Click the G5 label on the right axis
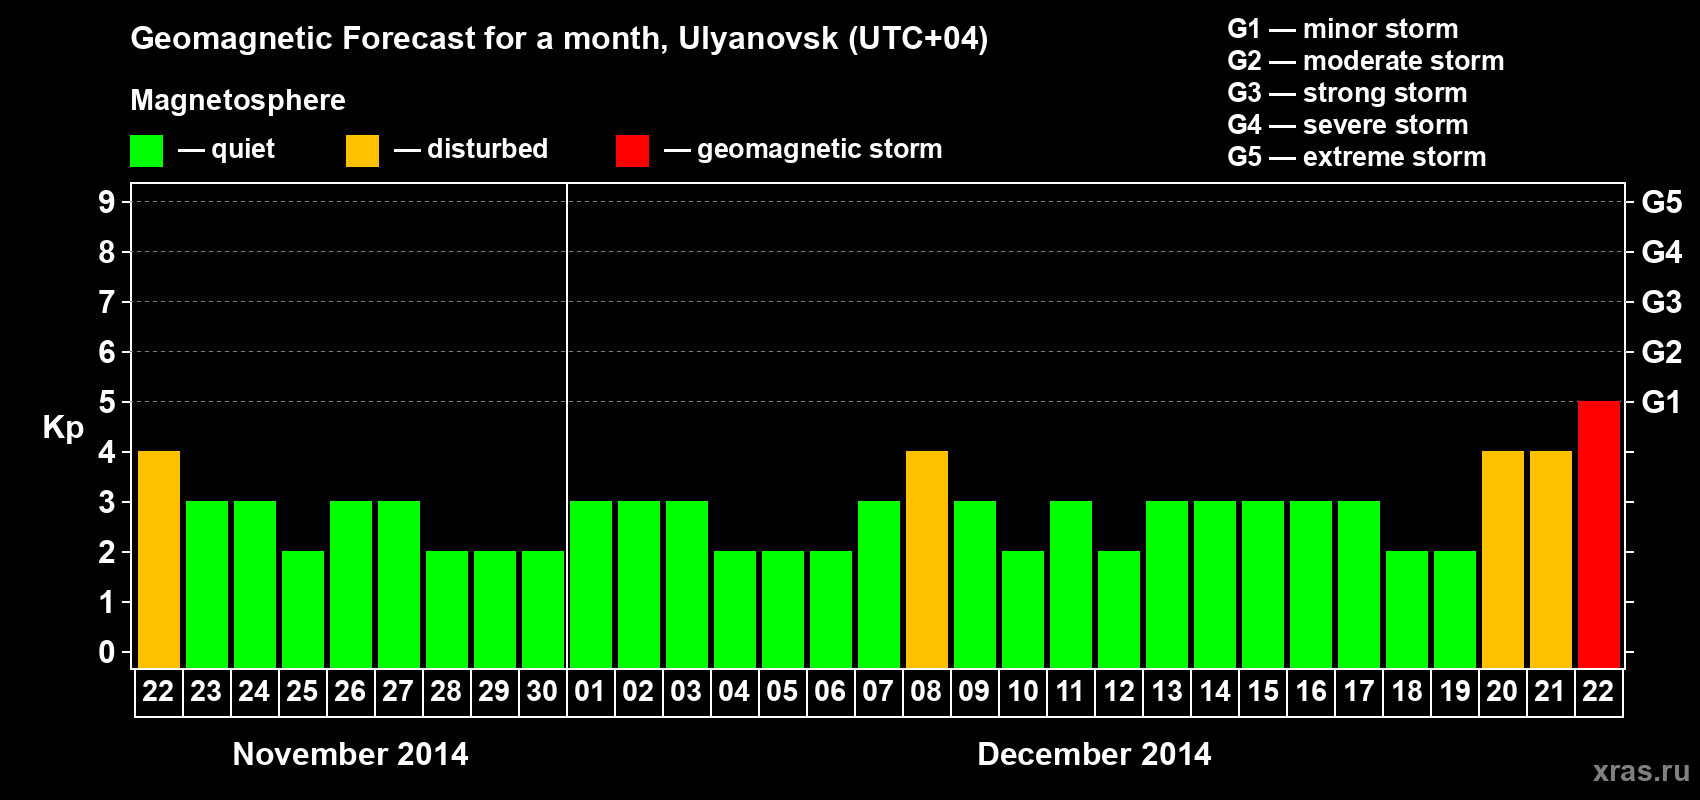Image resolution: width=1700 pixels, height=800 pixels. click(1661, 203)
